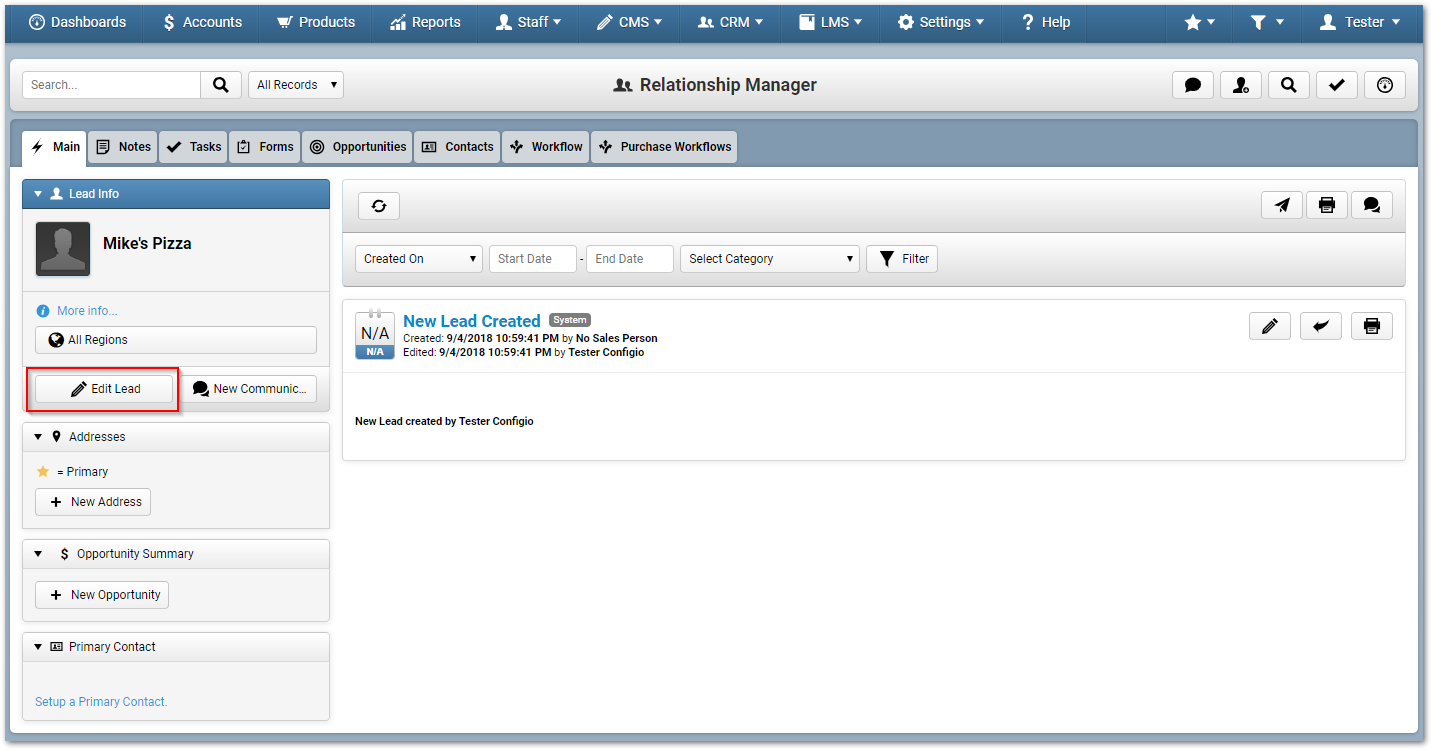Click the dashboard gauge icon in header

[x=1385, y=85]
